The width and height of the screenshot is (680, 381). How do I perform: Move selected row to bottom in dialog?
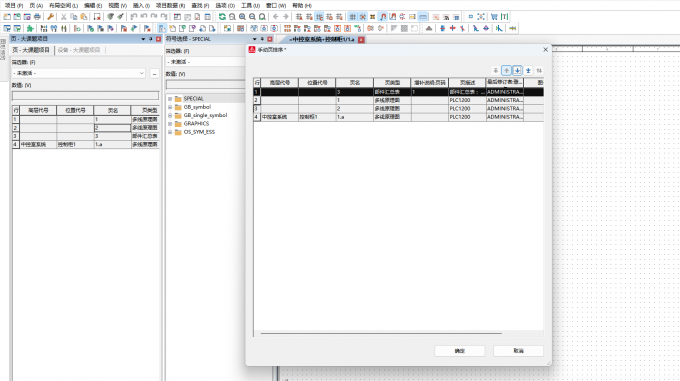pos(528,70)
